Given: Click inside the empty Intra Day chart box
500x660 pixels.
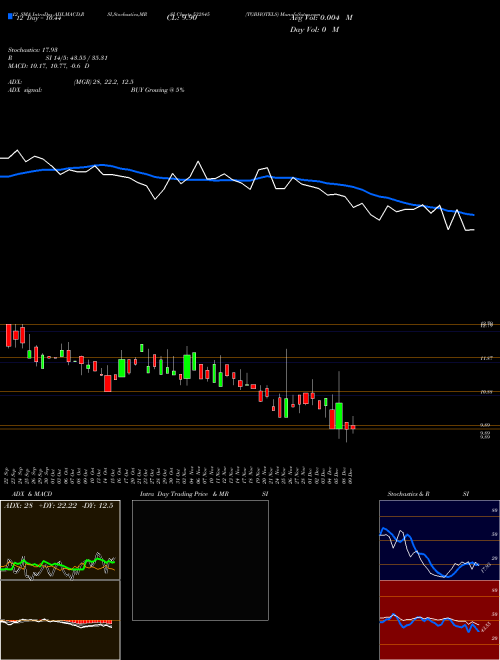Looking at the screenshot, I should 200,560.
